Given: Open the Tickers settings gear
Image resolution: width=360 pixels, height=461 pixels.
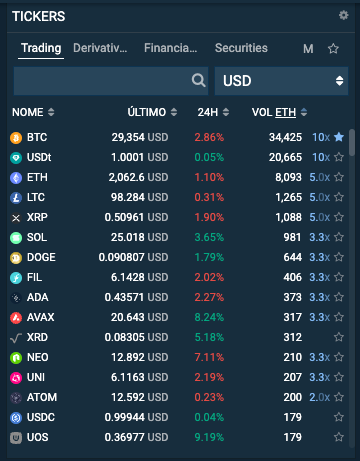Looking at the screenshot, I should 343,15.
